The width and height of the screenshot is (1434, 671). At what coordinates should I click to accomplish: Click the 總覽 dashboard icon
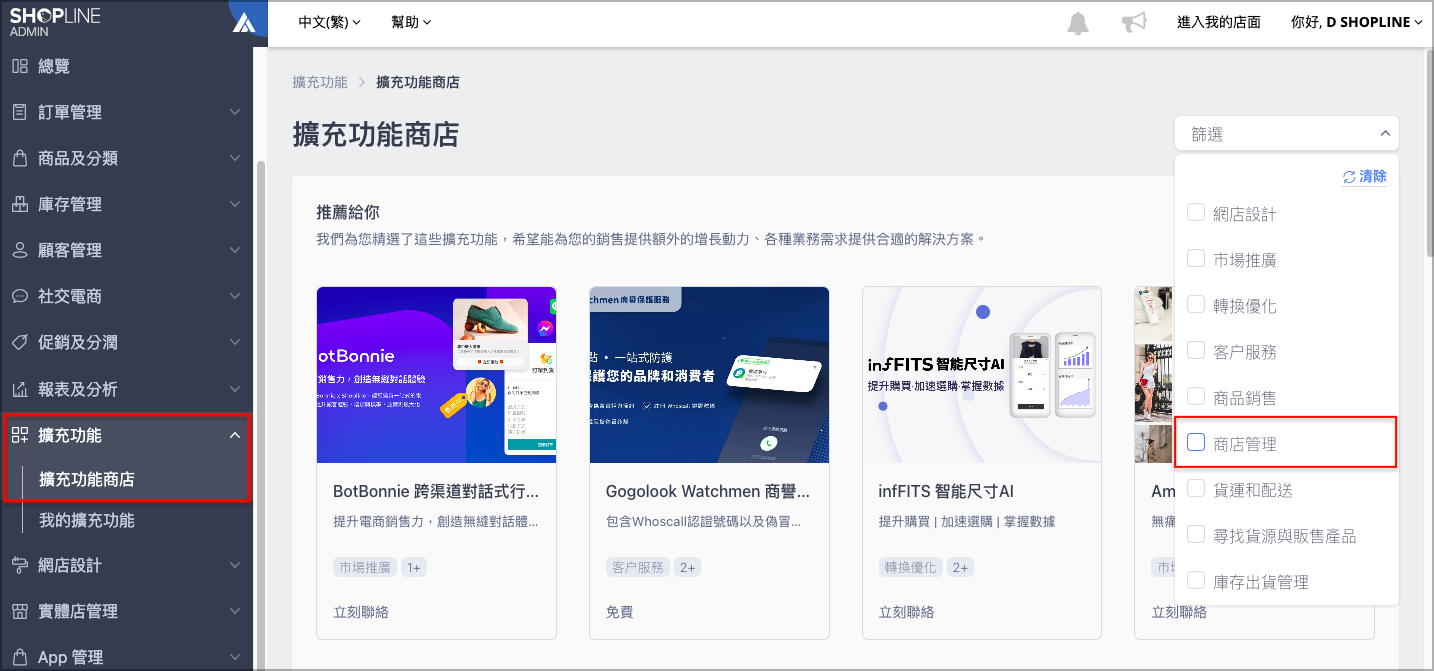[x=19, y=66]
